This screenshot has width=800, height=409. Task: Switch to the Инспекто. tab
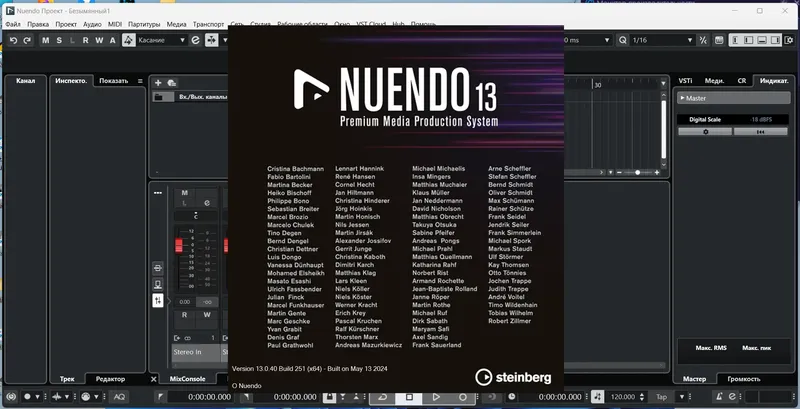[71, 81]
